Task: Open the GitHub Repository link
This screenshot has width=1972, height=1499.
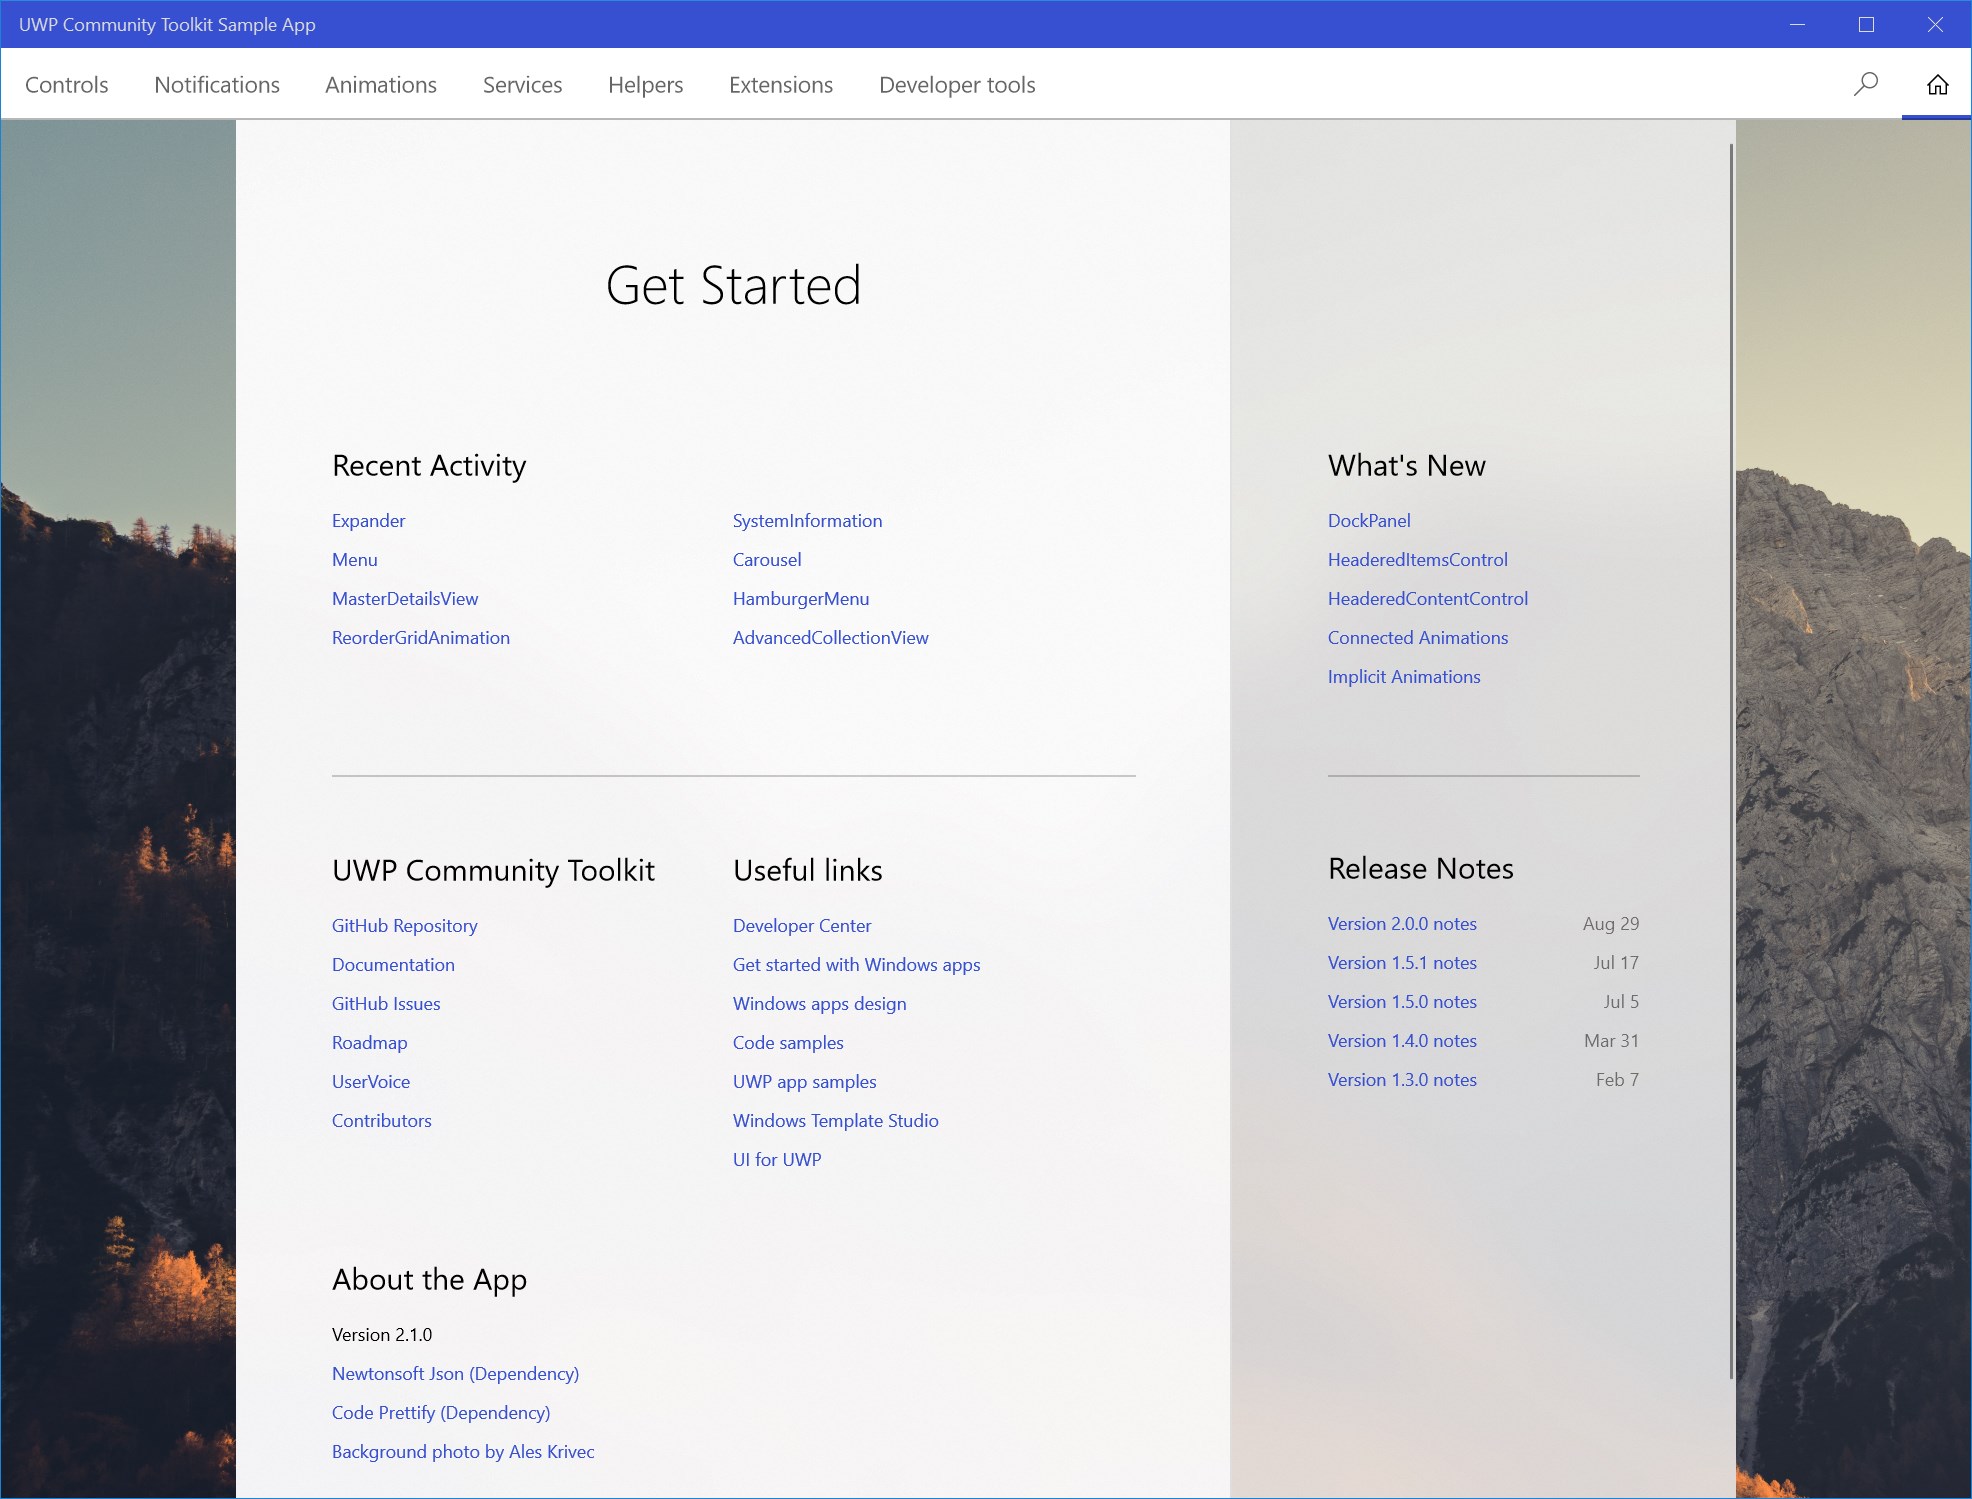Action: coord(404,925)
